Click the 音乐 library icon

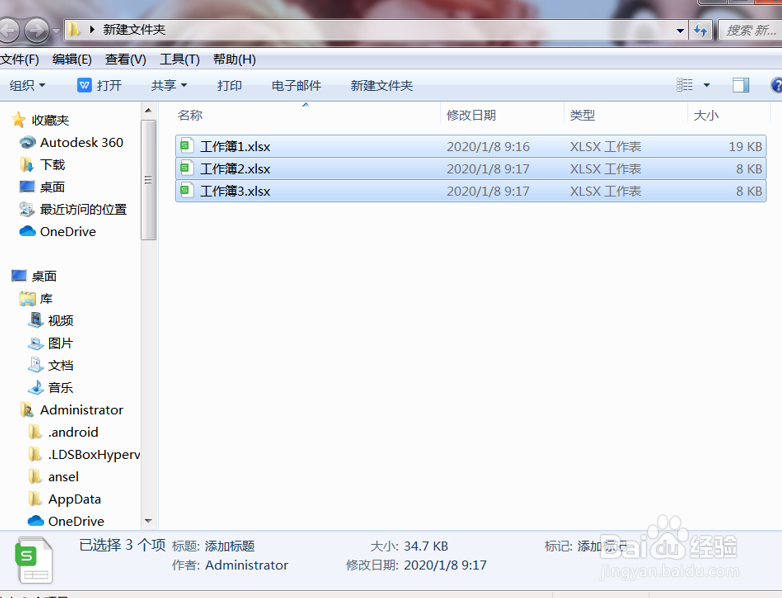(35, 387)
